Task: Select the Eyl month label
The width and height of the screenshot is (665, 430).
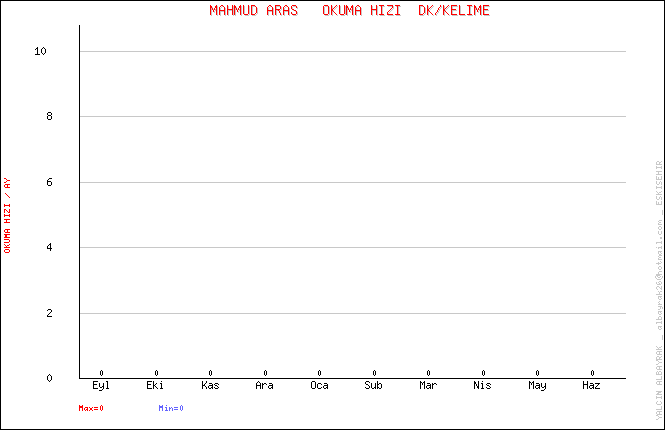Action: [101, 386]
